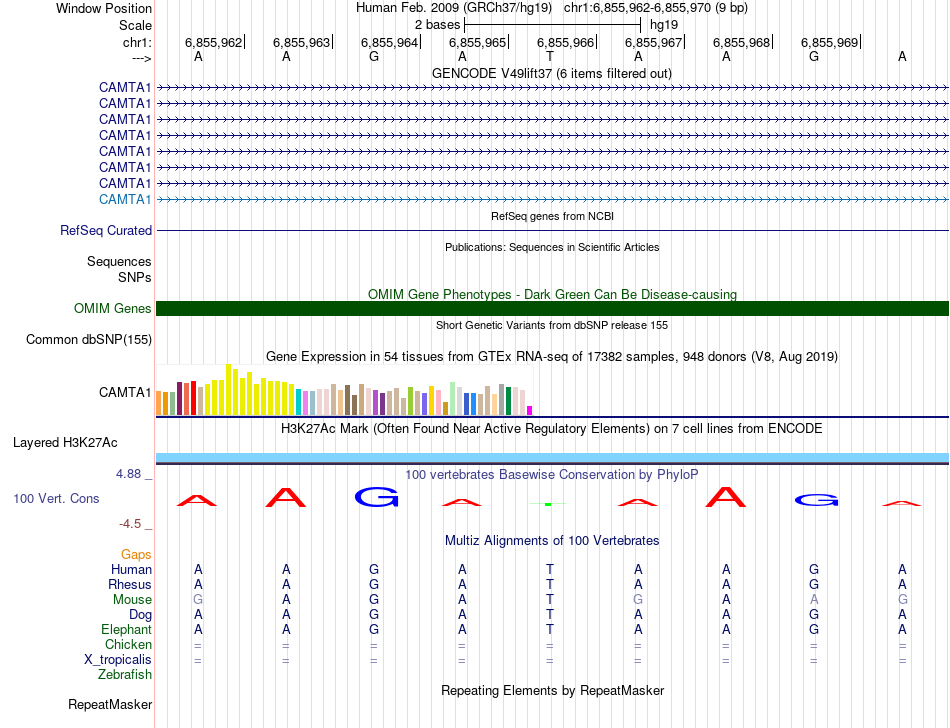Click the tallest yellow bar in GTEx chart
Image resolution: width=950 pixels, height=728 pixels.
tap(229, 390)
